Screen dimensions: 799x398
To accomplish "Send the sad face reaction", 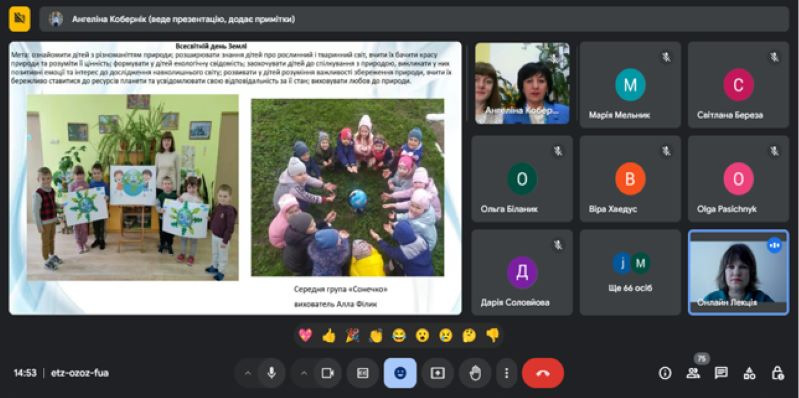I will 446,335.
